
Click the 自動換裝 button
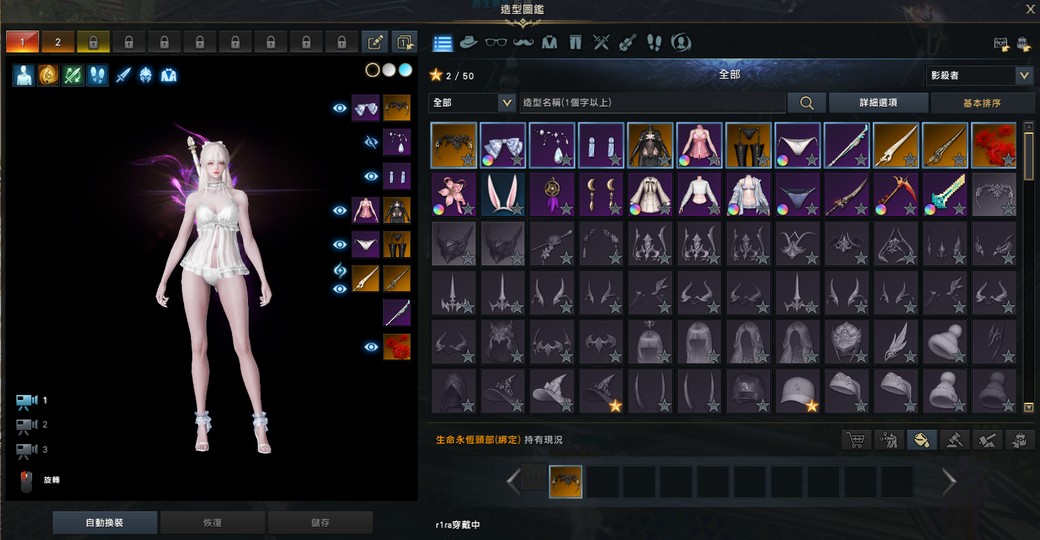[x=105, y=522]
